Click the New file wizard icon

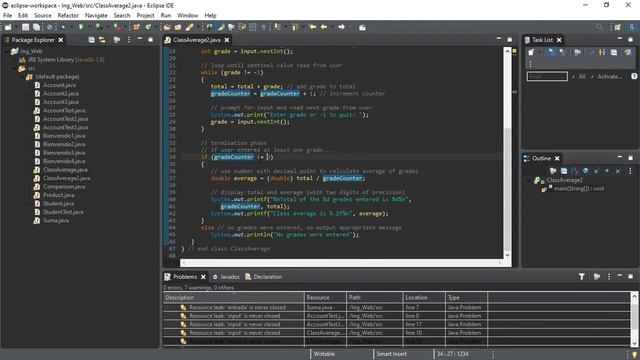(8, 27)
